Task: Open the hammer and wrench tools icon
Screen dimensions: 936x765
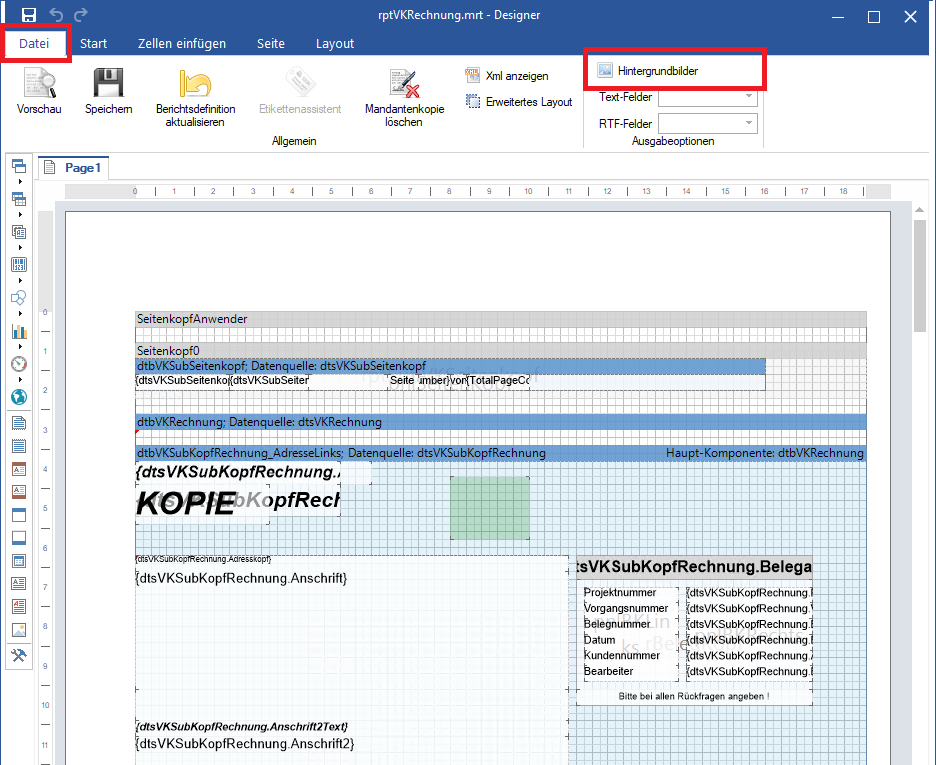Action: (19, 655)
